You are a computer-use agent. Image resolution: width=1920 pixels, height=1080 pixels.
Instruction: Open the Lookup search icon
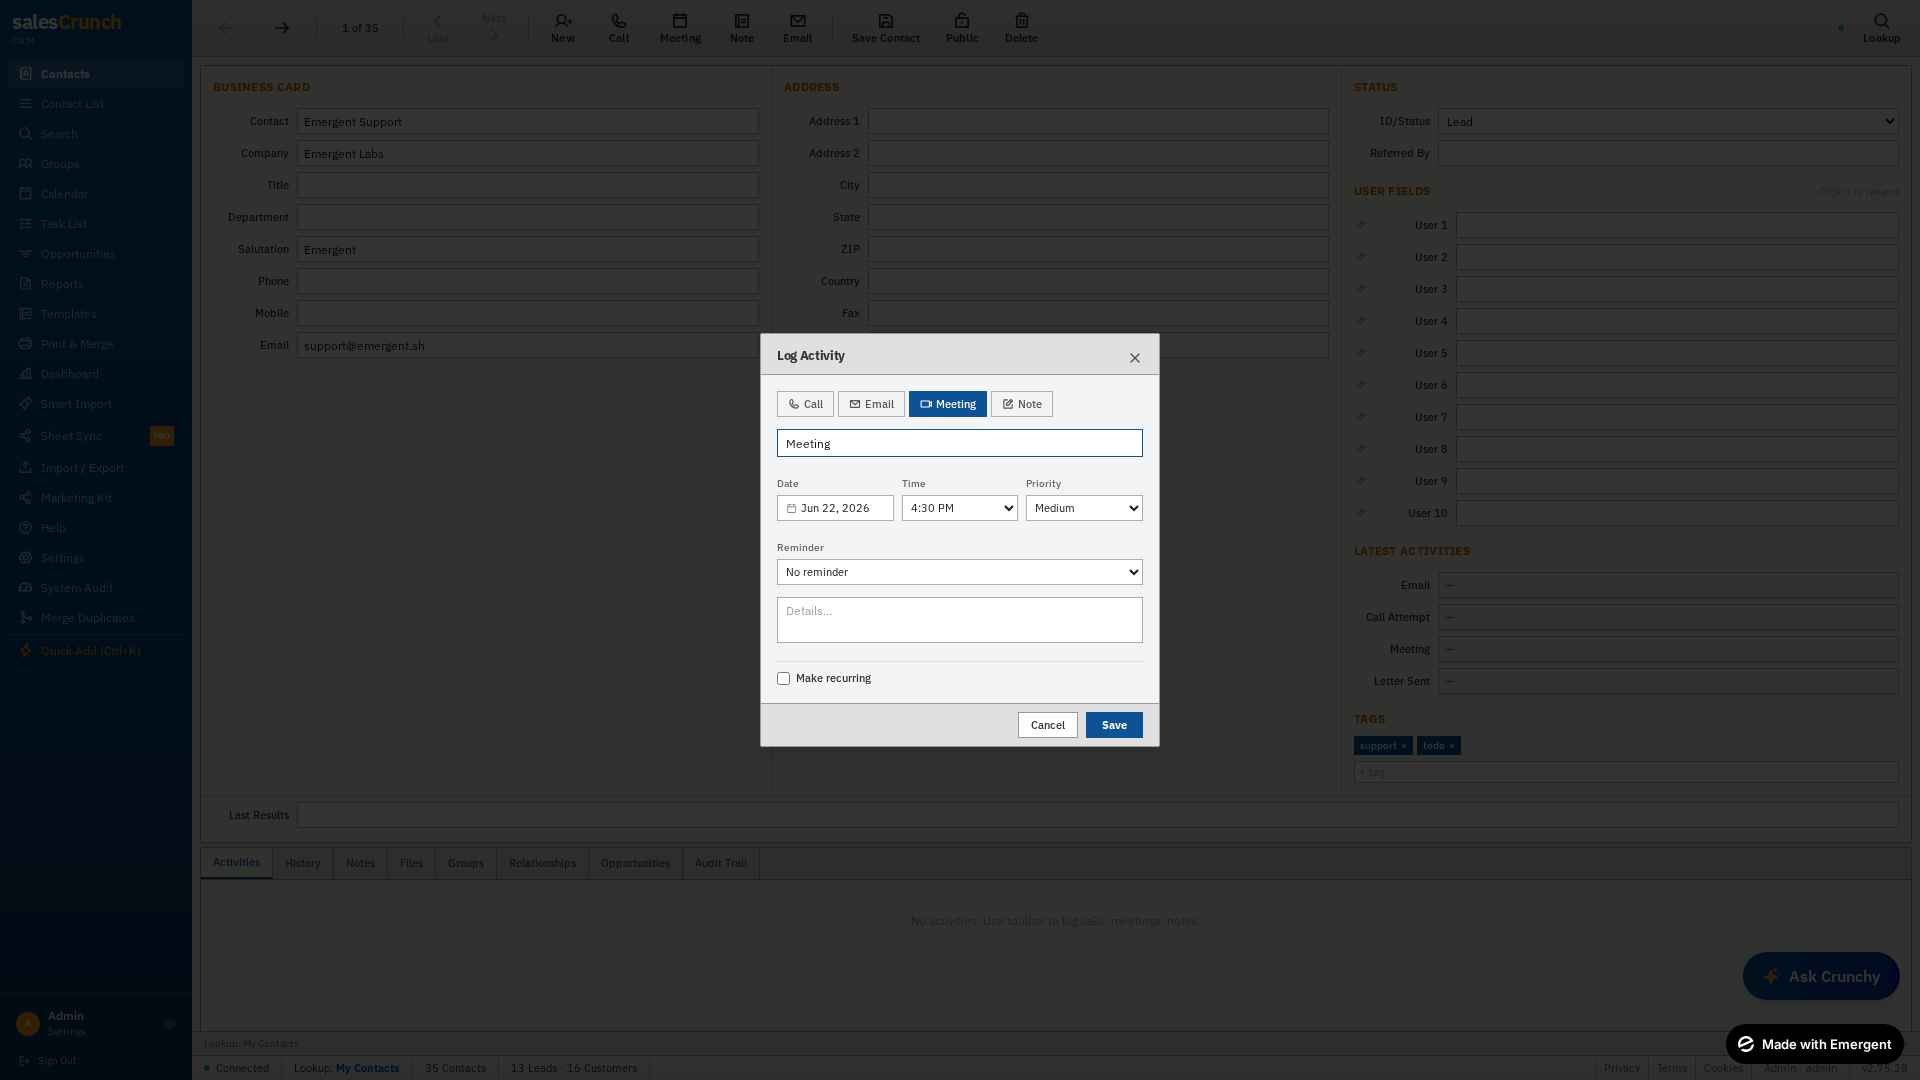(1881, 28)
